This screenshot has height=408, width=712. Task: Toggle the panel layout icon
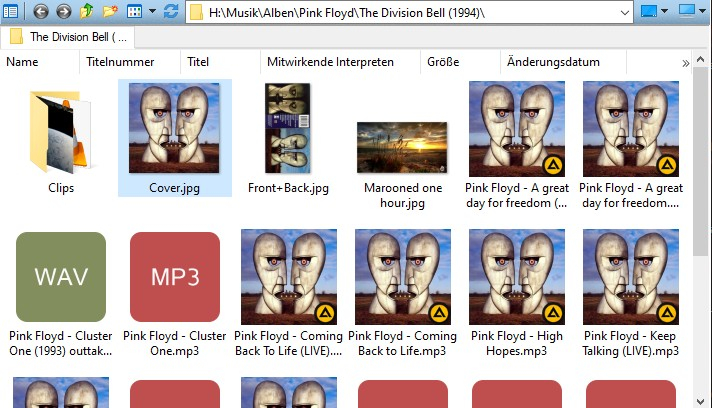pyautogui.click(x=10, y=11)
